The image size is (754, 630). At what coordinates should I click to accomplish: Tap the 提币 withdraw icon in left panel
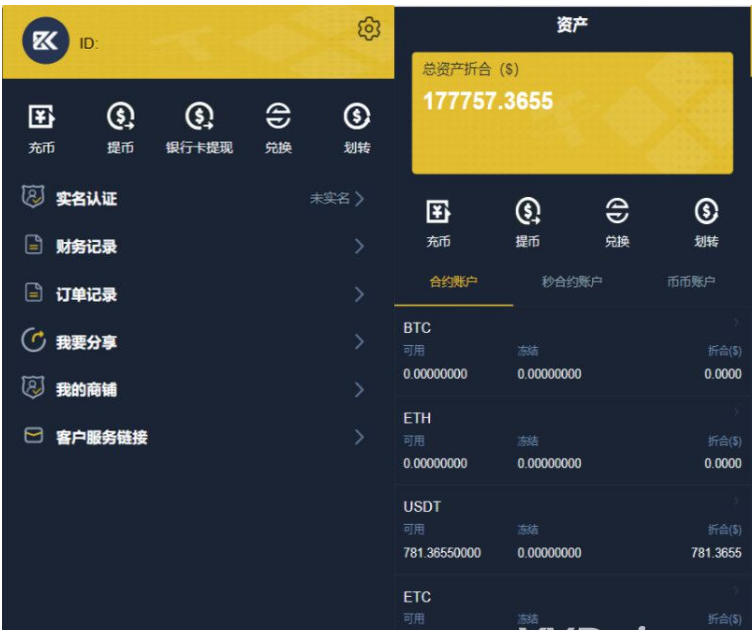(x=120, y=119)
